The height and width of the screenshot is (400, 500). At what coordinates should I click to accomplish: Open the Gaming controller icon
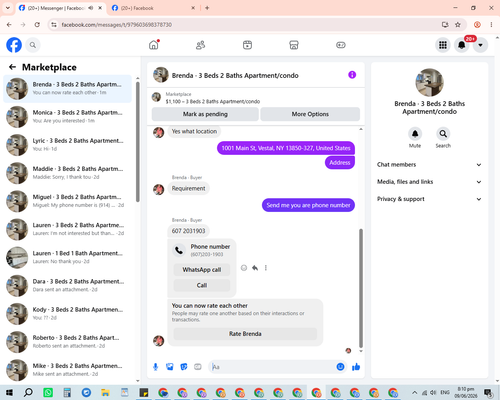click(x=341, y=45)
